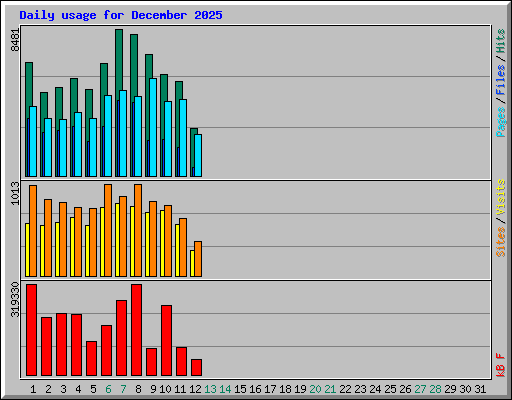Screen dimensions: 512x400
Task: Click the red 'KB F' legend label
Action: coord(501,365)
